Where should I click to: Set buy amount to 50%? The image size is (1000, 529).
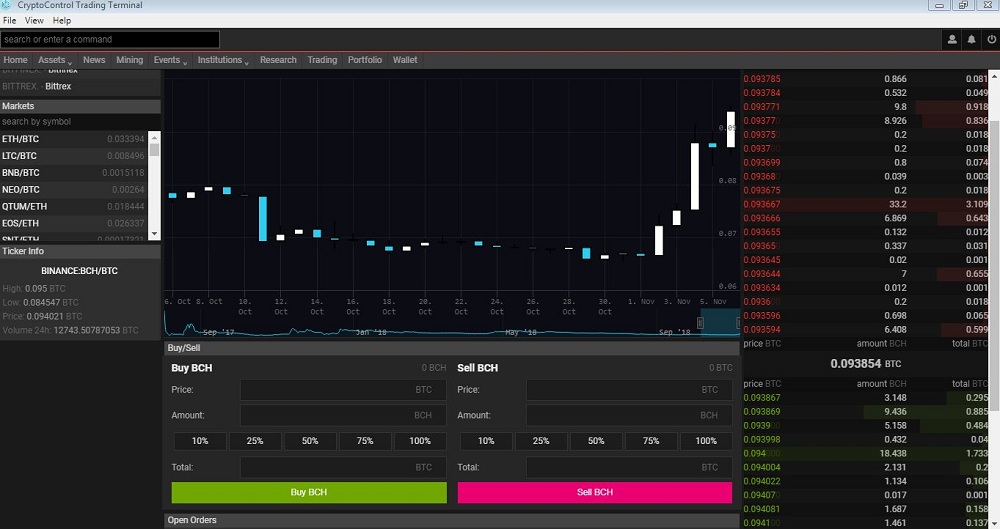tap(310, 441)
